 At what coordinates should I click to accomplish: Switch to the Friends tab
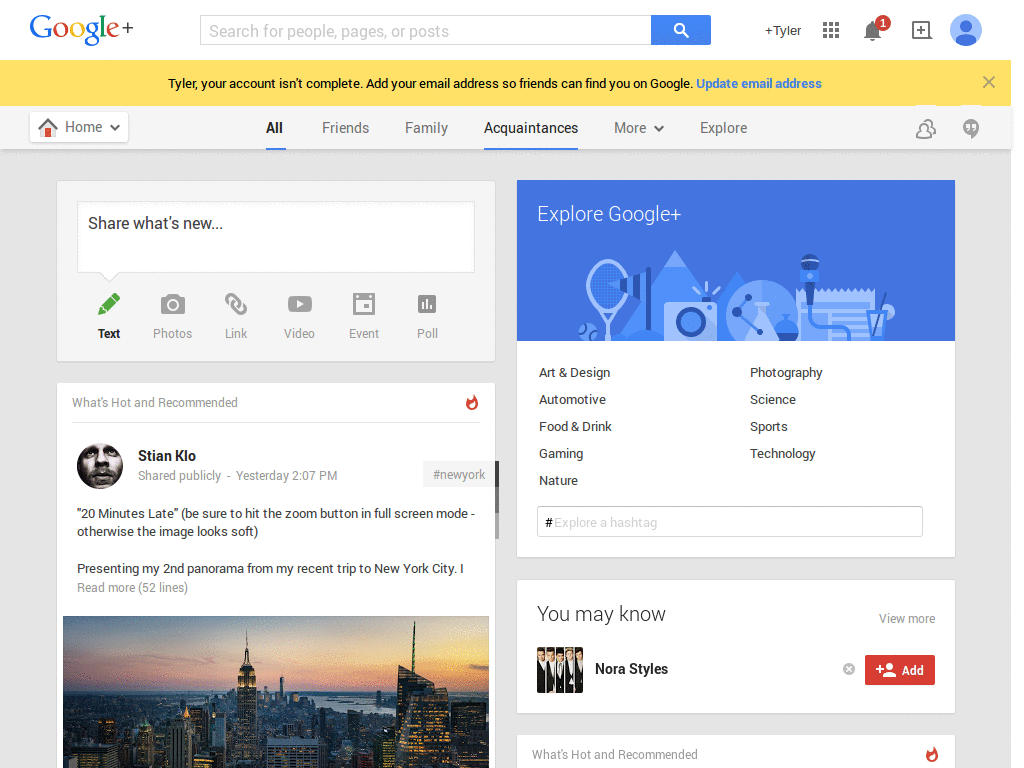(345, 128)
